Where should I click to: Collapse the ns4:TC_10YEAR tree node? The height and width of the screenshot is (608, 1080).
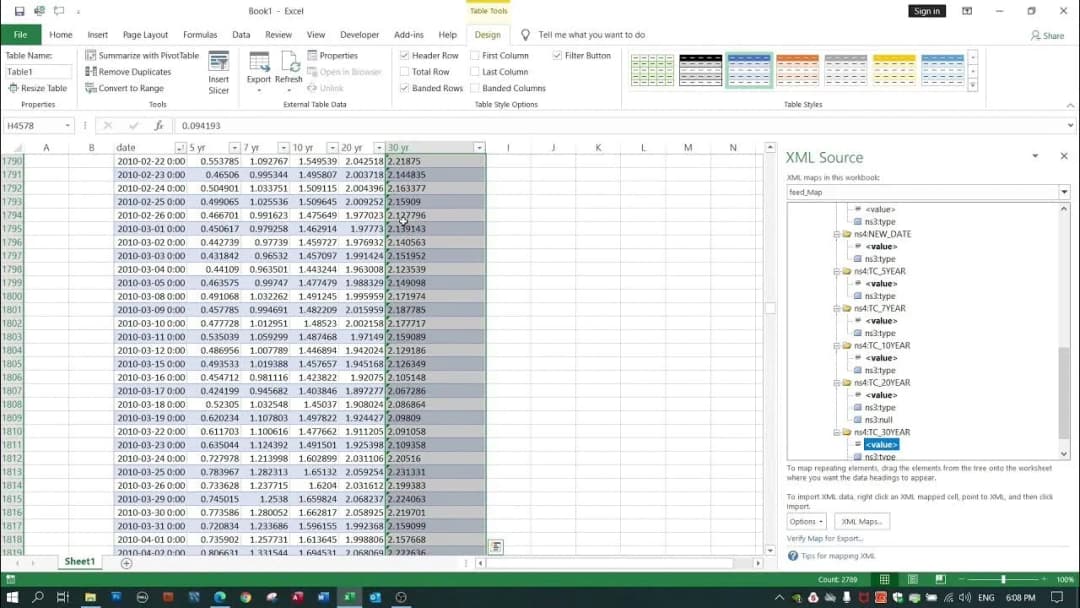838,345
